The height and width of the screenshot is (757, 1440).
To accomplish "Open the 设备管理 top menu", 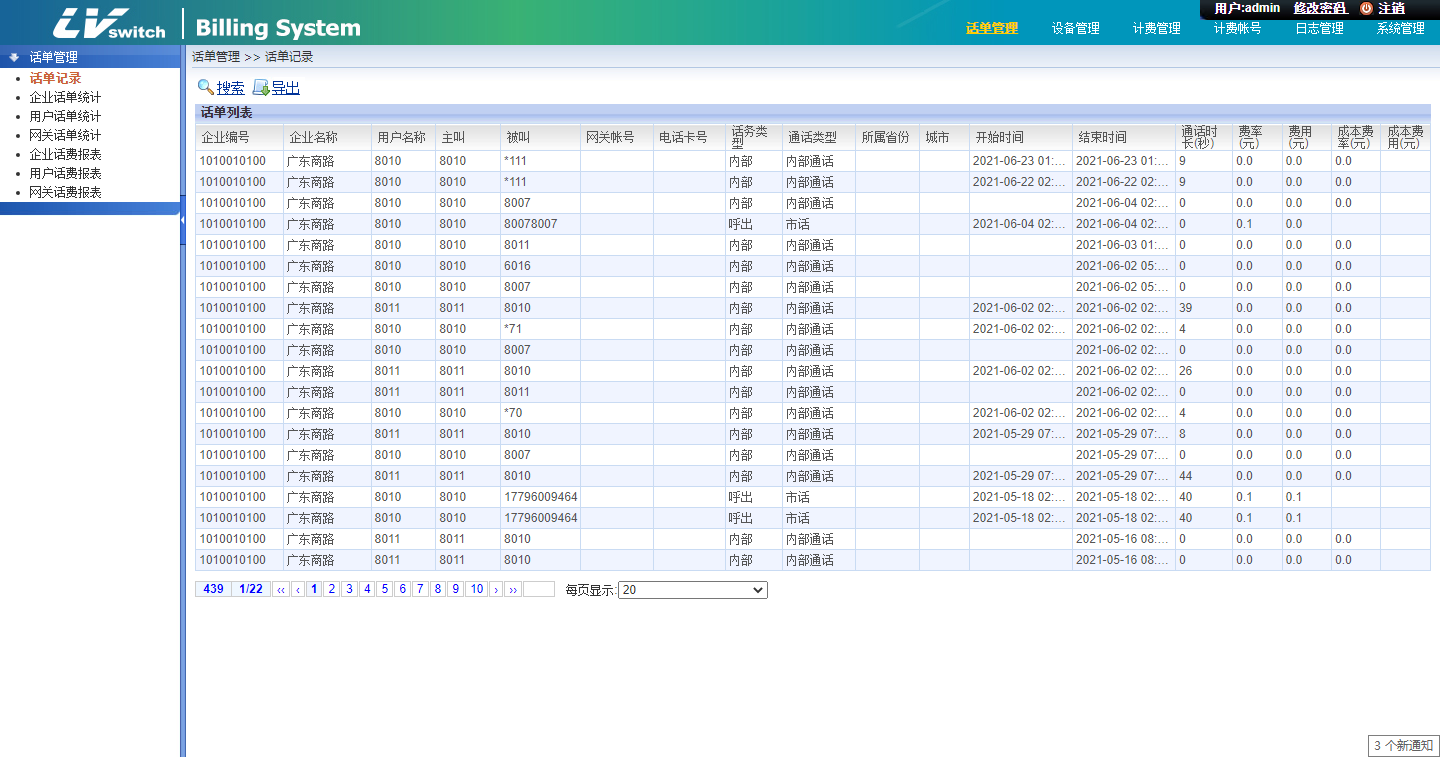I will click(1076, 28).
